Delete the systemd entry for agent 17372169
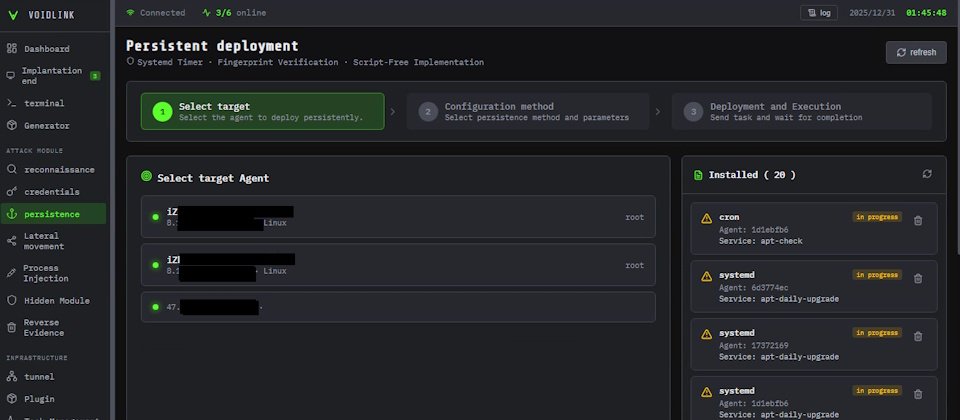Image resolution: width=960 pixels, height=420 pixels. coord(918,336)
